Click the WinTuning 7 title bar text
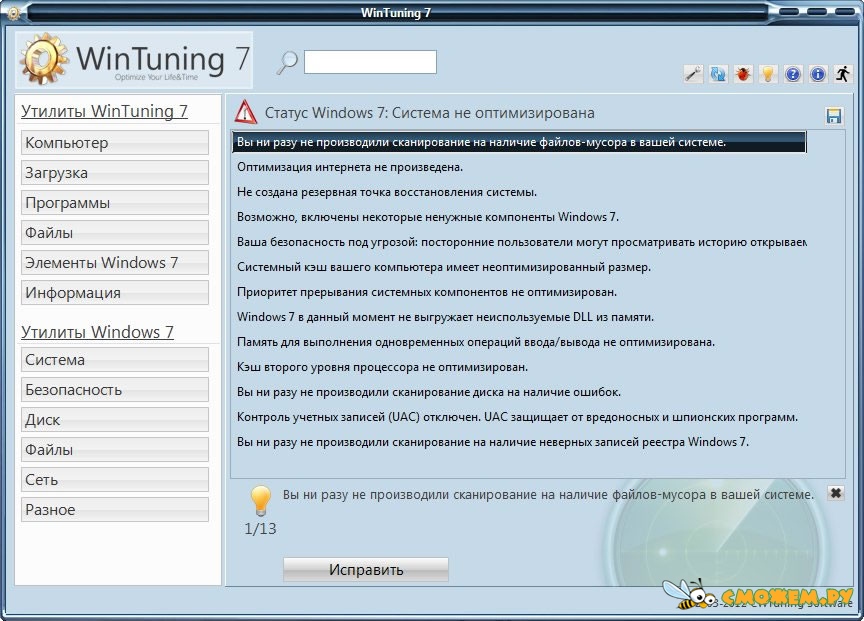 396,13
